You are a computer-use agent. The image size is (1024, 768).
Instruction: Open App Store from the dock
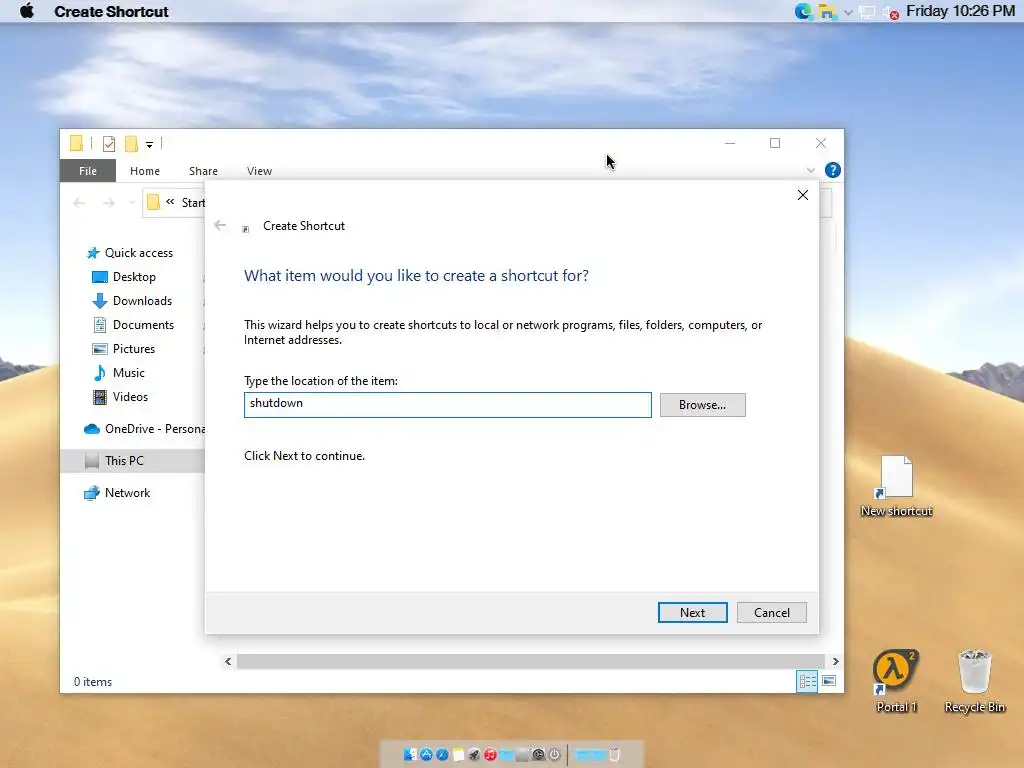(x=426, y=754)
